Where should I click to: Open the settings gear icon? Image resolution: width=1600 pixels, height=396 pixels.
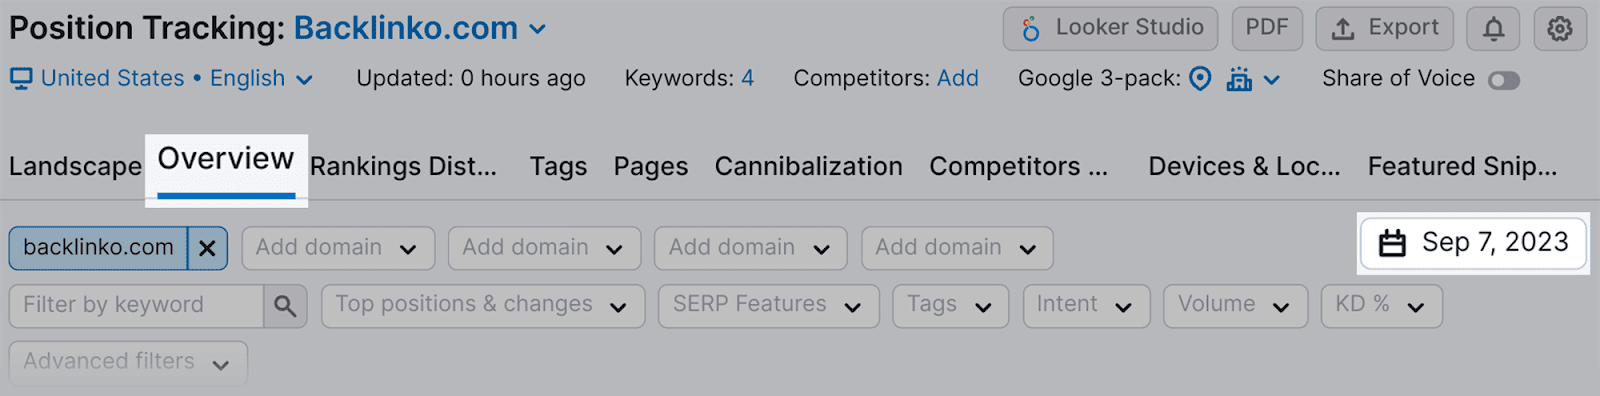1559,29
